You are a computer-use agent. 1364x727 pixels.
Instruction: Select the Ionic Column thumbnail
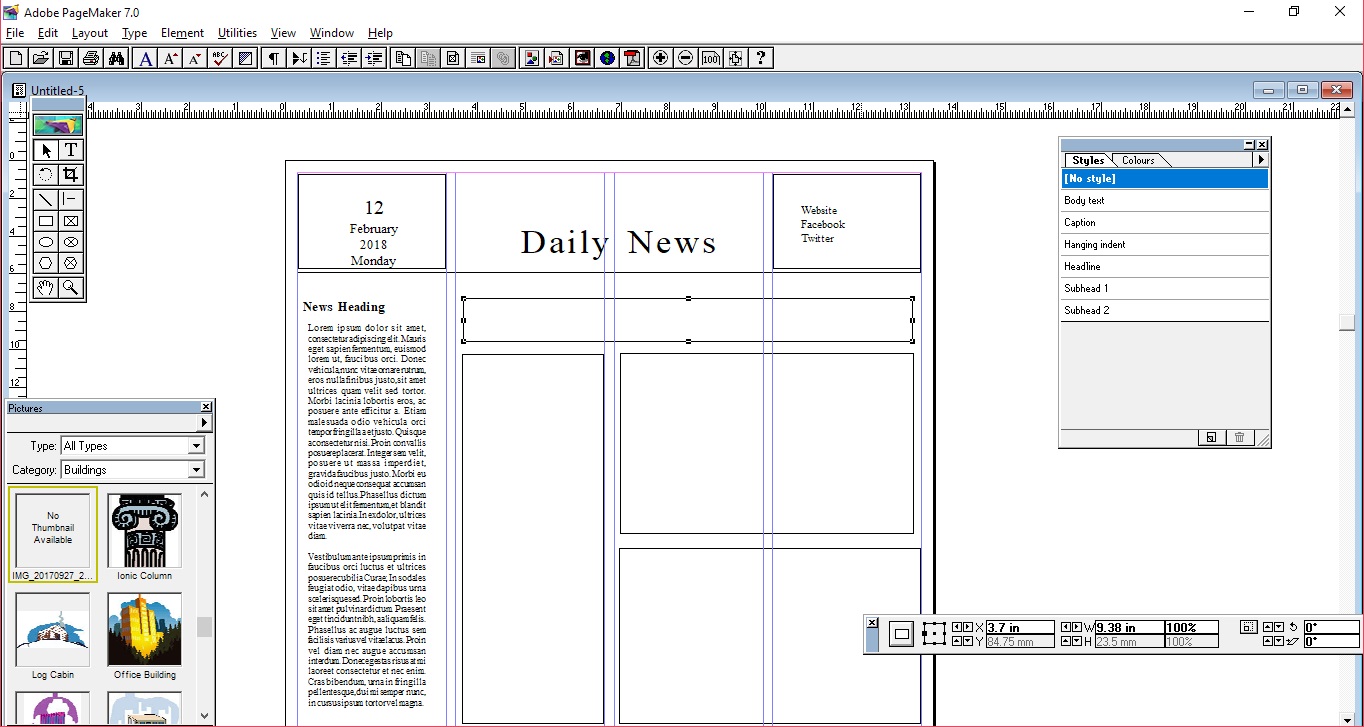pos(144,530)
